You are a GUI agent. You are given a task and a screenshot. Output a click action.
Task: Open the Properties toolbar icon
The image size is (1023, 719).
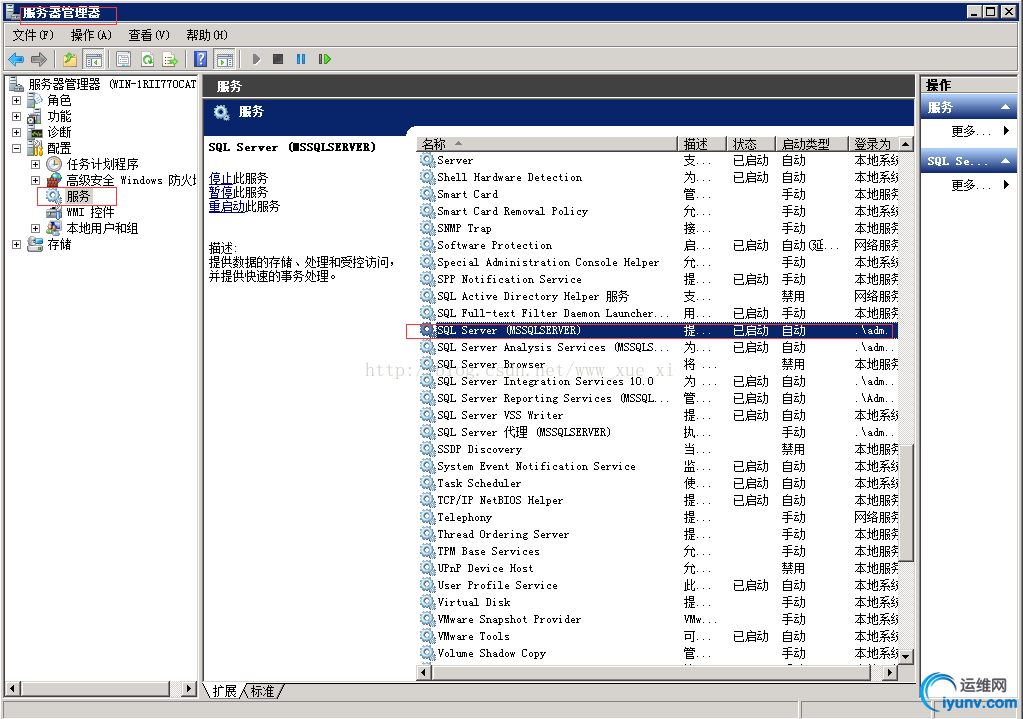(x=123, y=59)
